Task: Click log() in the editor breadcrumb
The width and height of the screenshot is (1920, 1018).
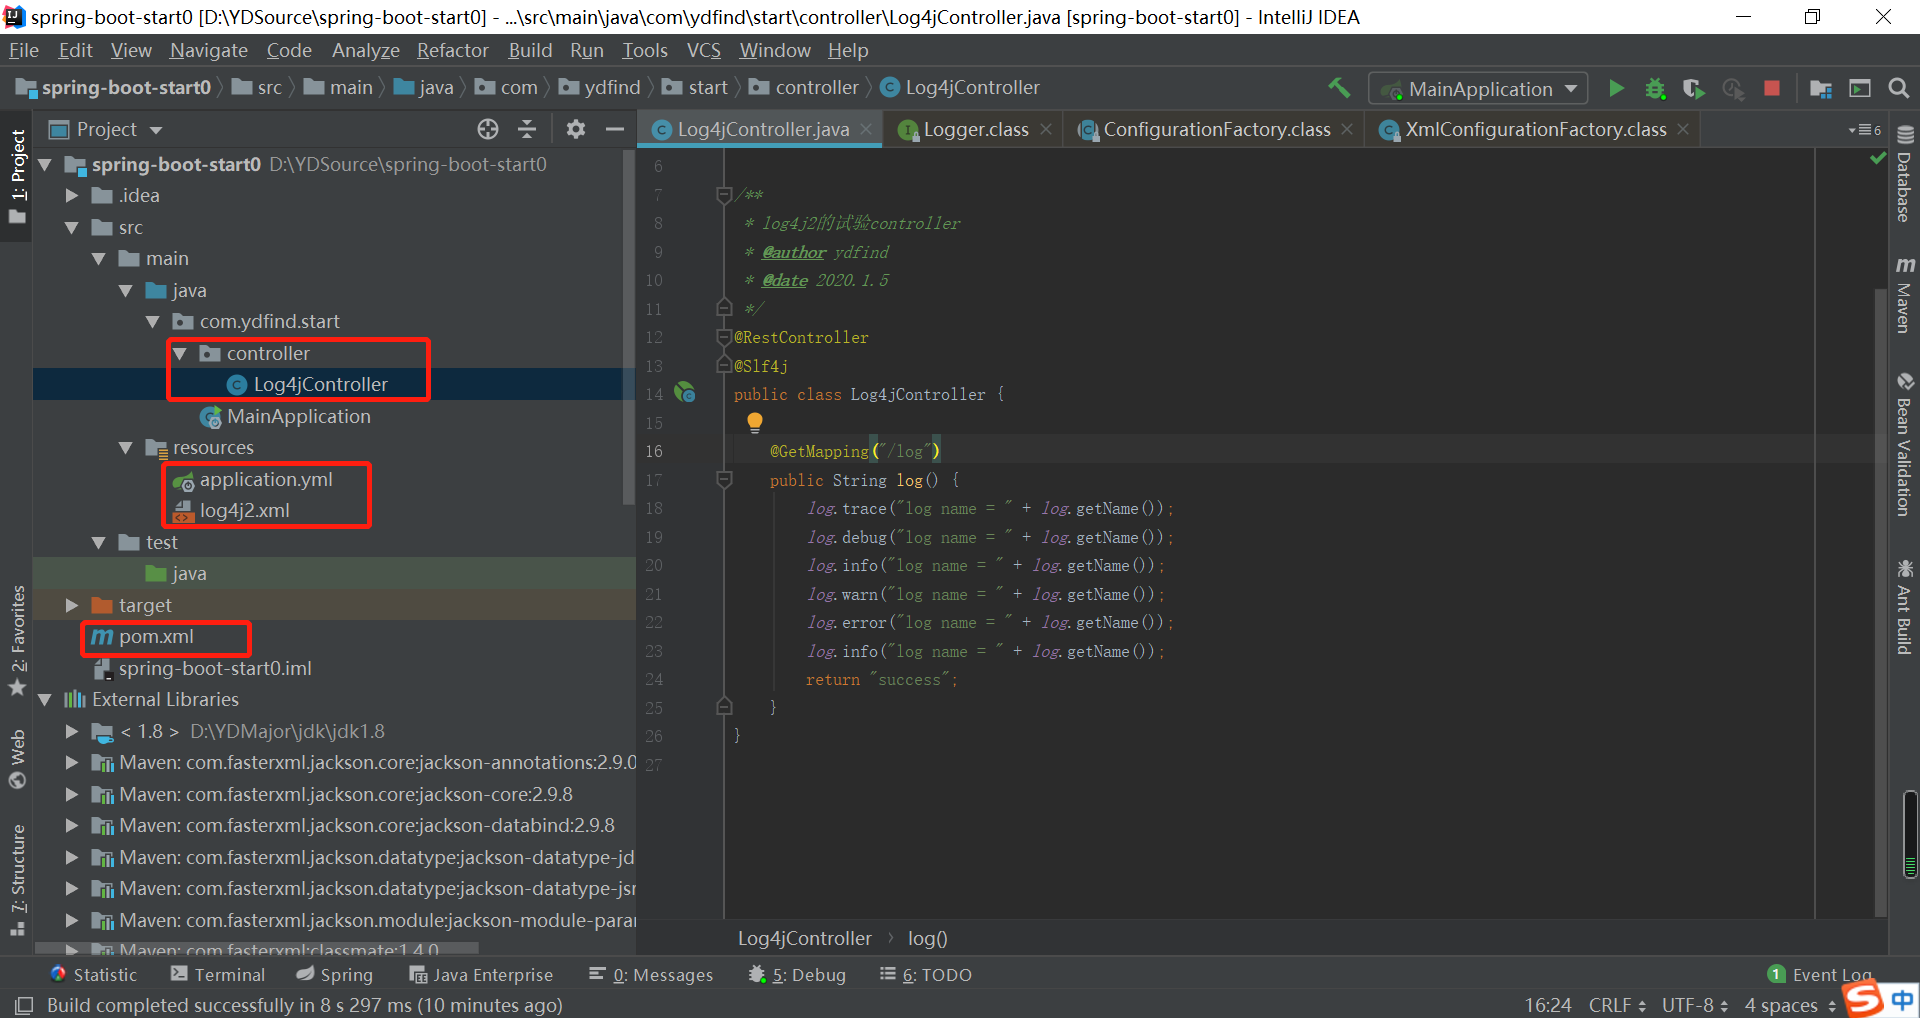Action: [x=927, y=938]
